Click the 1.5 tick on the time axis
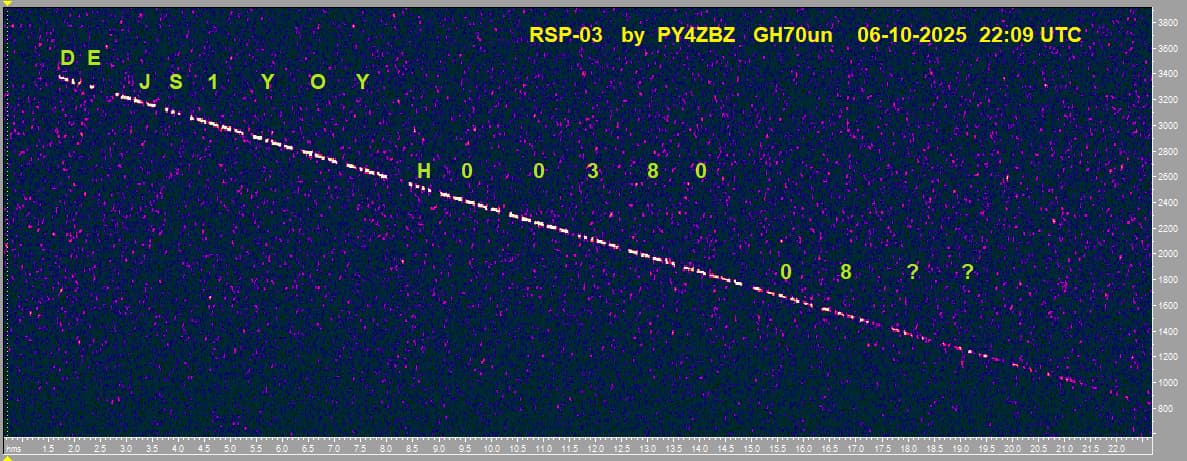This screenshot has width=1187, height=461. click(x=49, y=451)
